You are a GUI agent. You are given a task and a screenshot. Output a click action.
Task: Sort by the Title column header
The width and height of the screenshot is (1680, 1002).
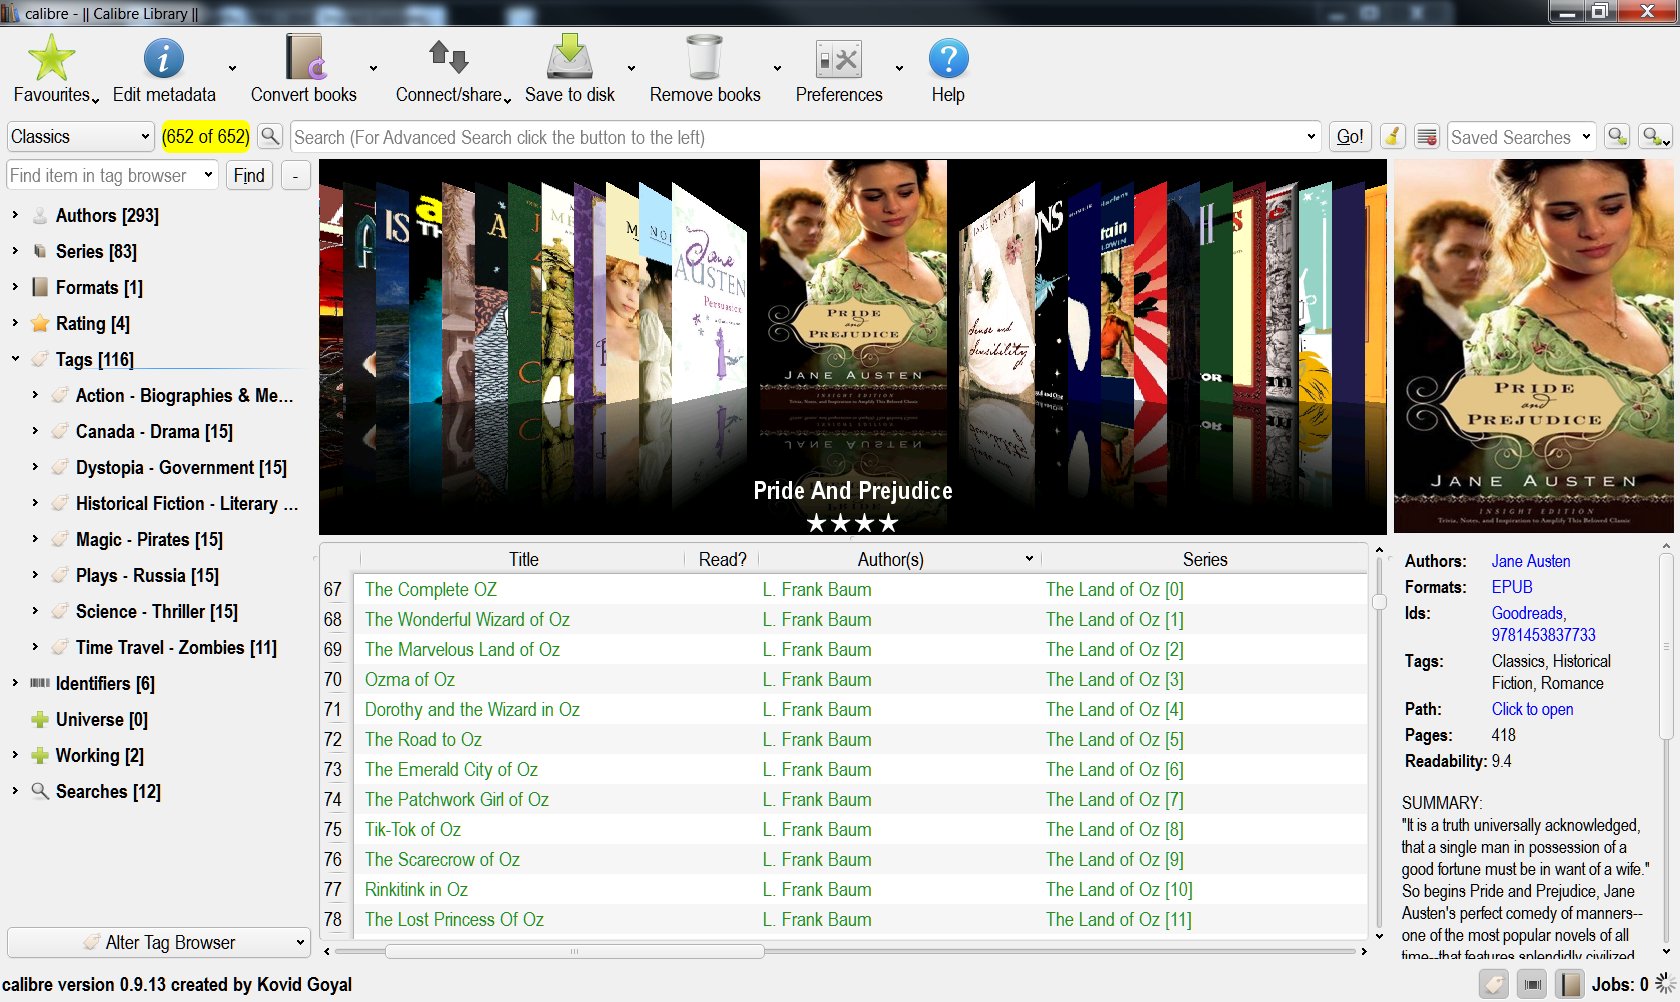[x=523, y=559]
